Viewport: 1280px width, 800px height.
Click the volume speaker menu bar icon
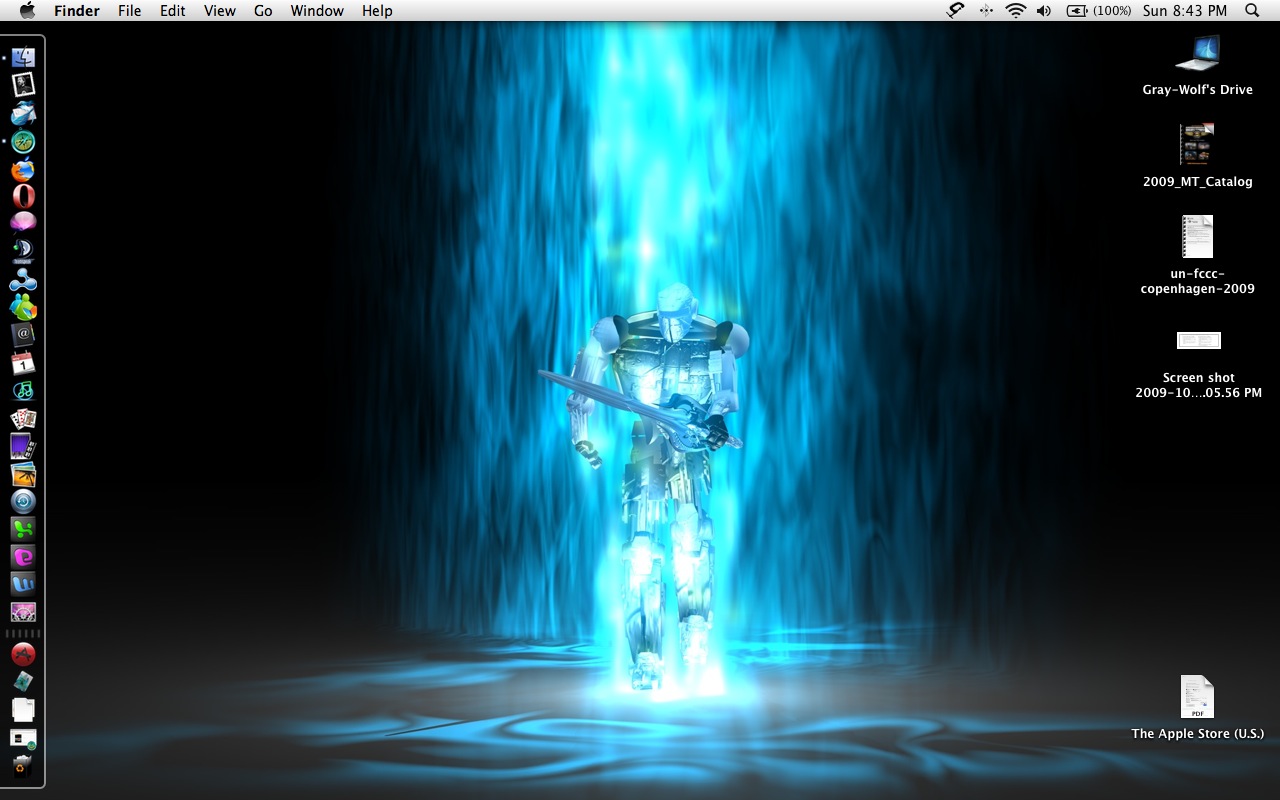point(1044,11)
